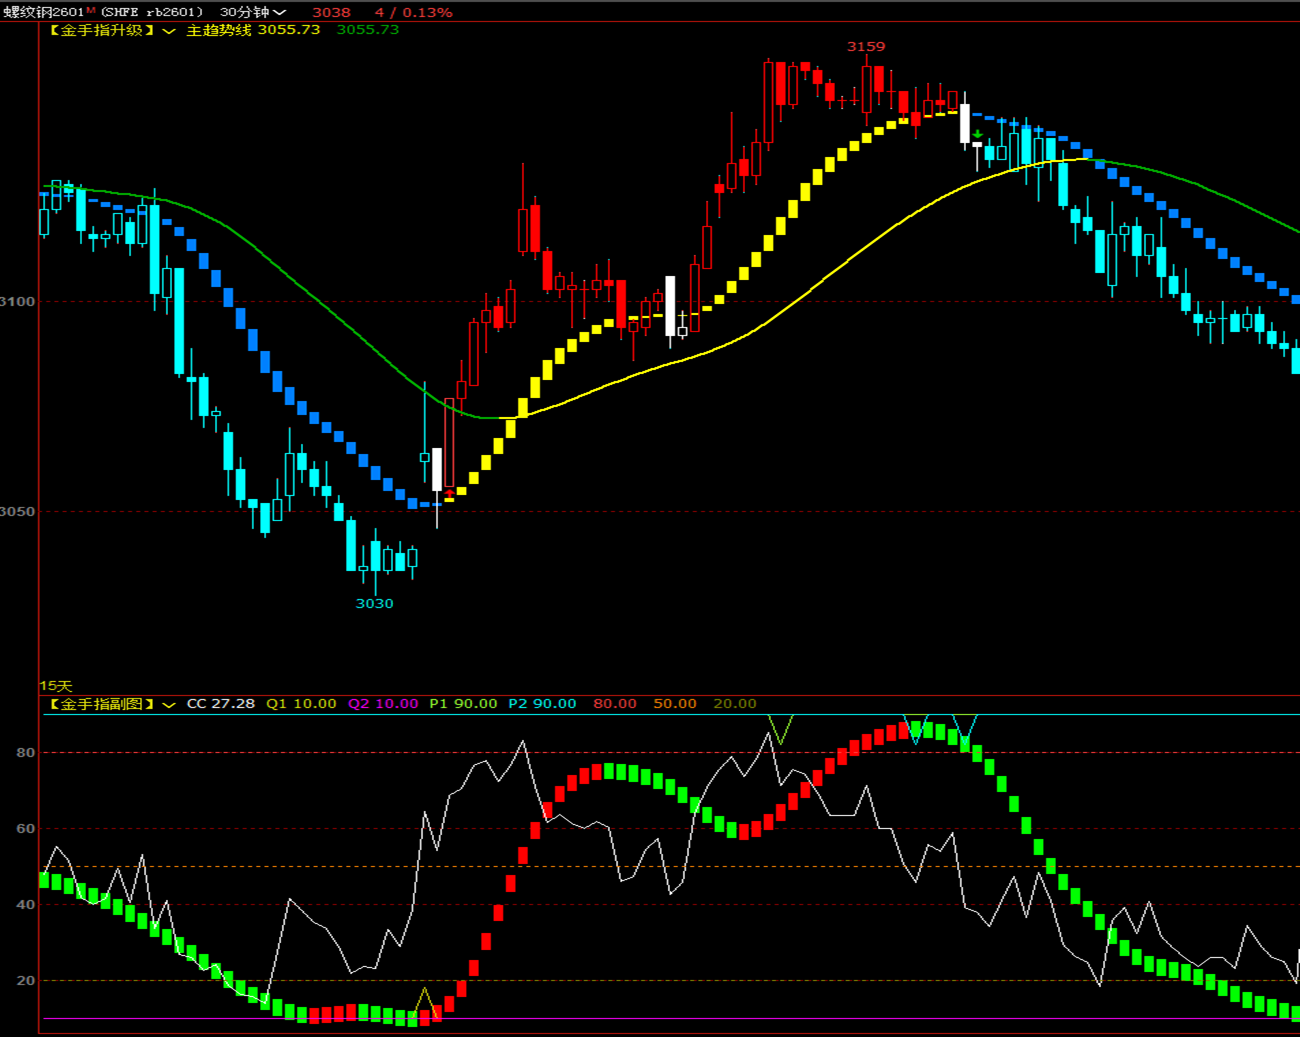The height and width of the screenshot is (1037, 1300).
Task: Select the CC 27.28 indicator value
Action: 220,704
